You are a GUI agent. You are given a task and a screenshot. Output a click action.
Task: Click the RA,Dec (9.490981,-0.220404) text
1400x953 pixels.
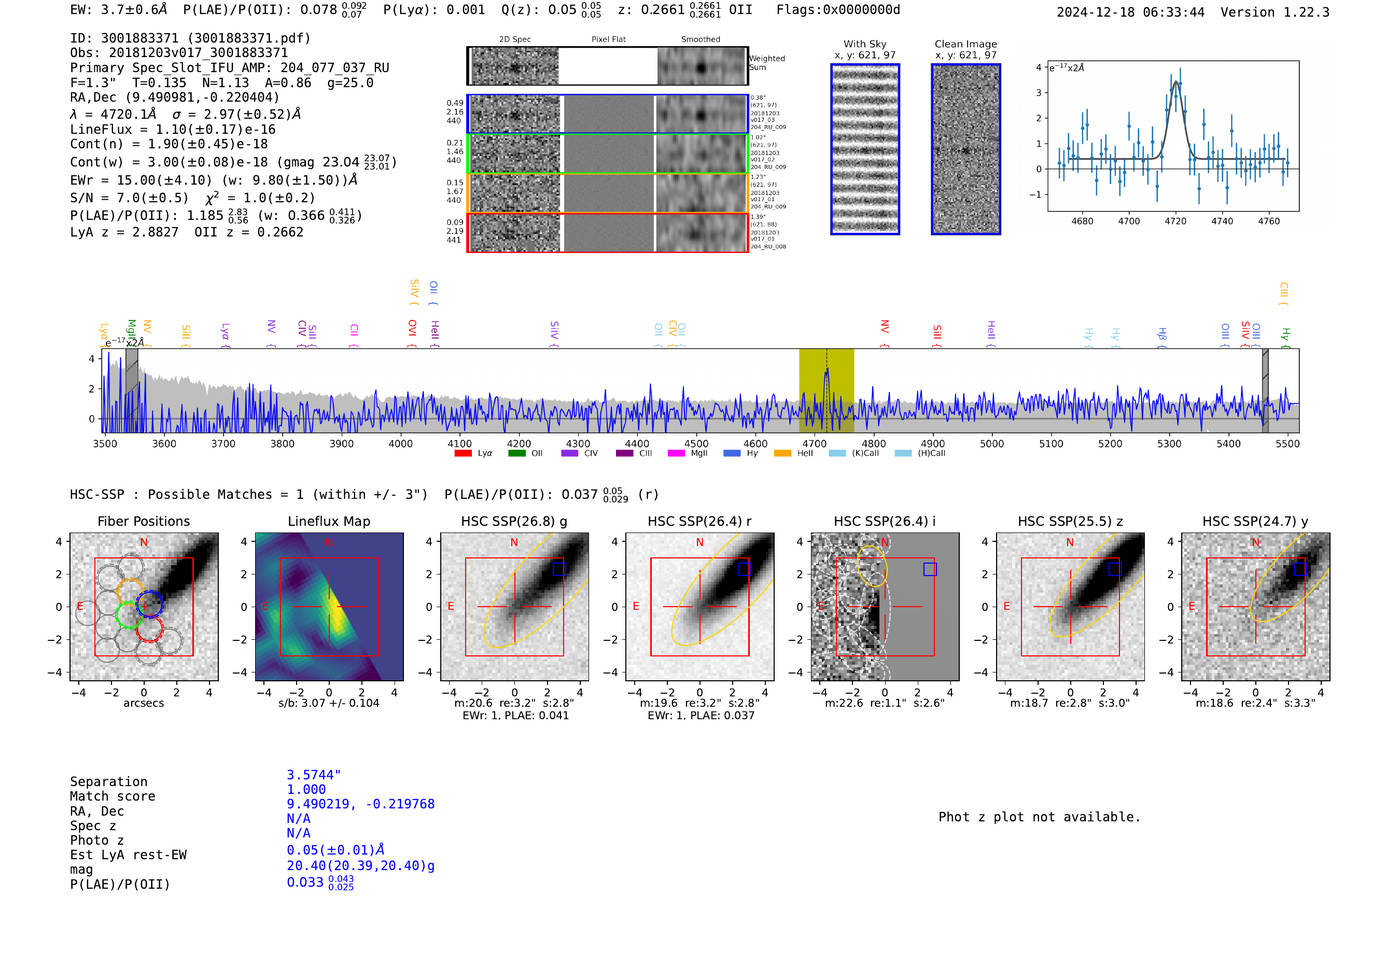click(x=175, y=98)
